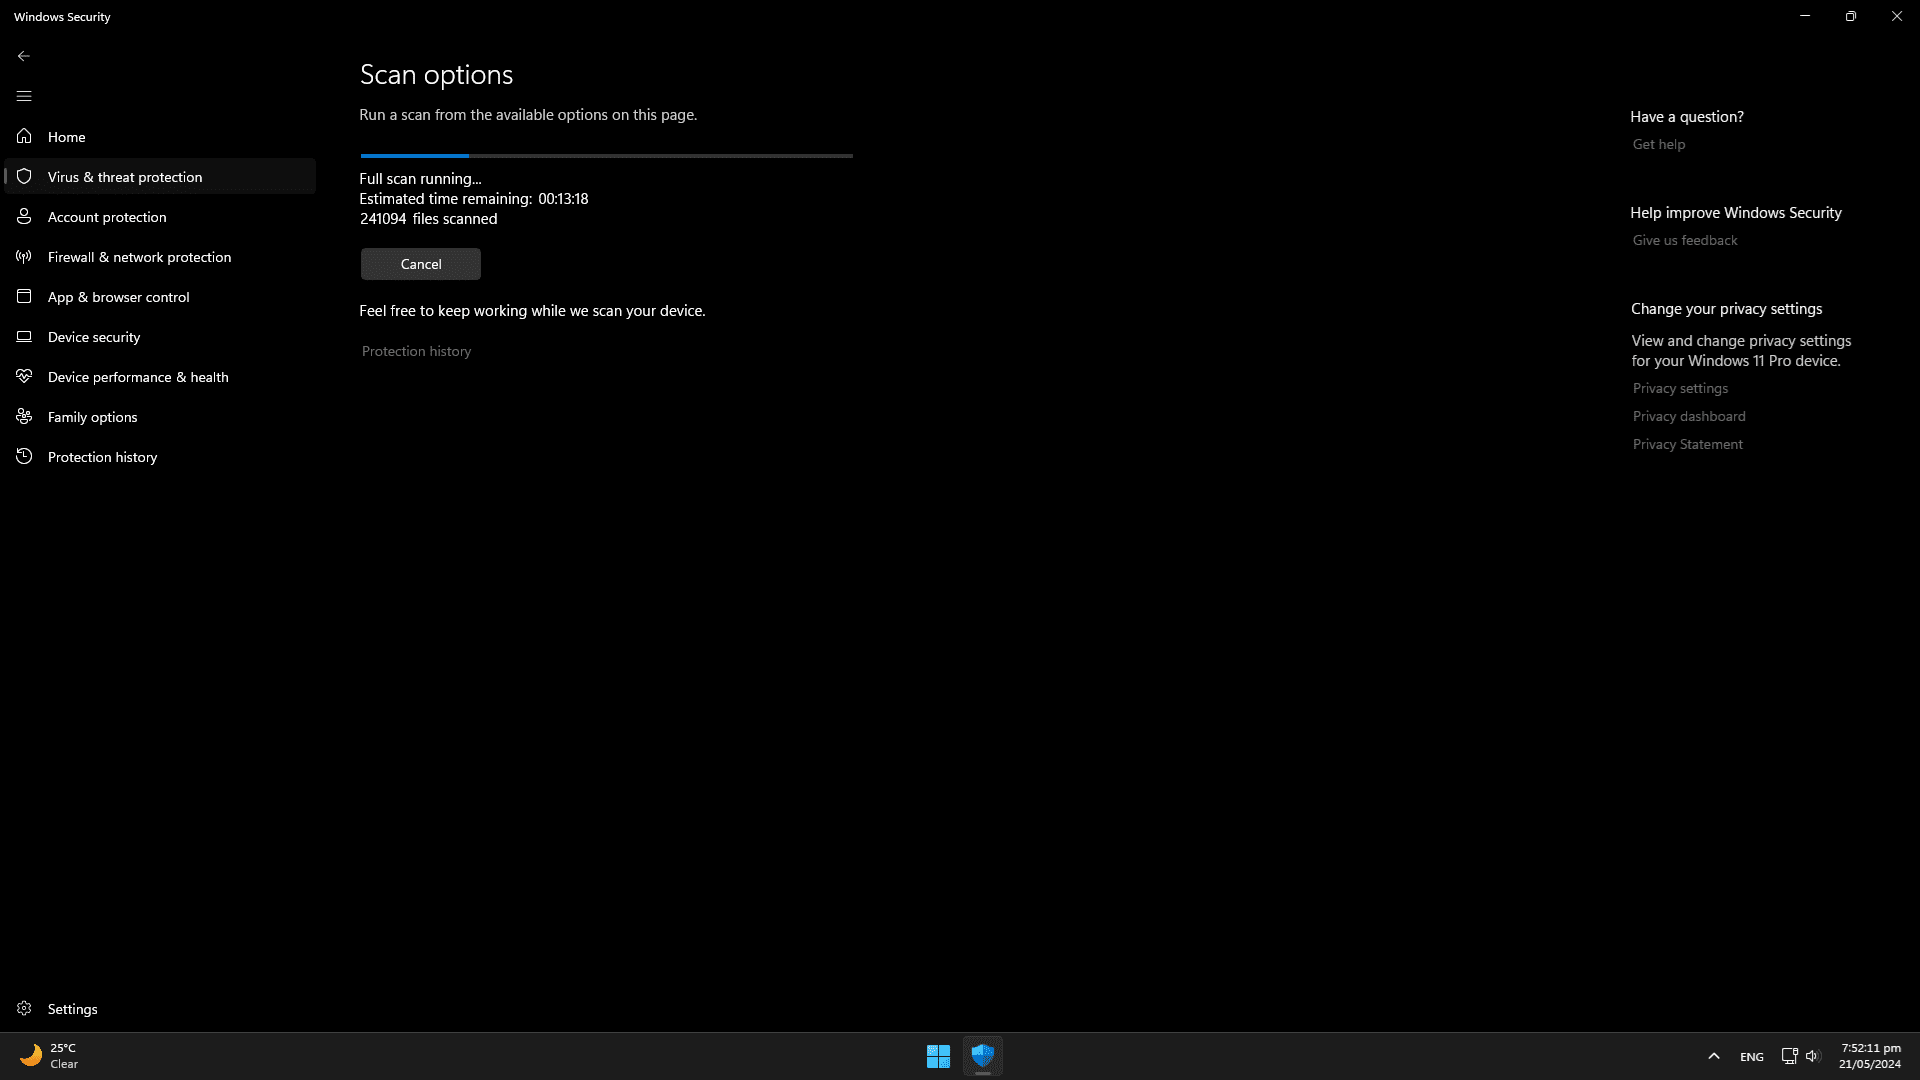Click 'Change your privacy settings' heading
This screenshot has height=1080, width=1920.
coord(1726,308)
